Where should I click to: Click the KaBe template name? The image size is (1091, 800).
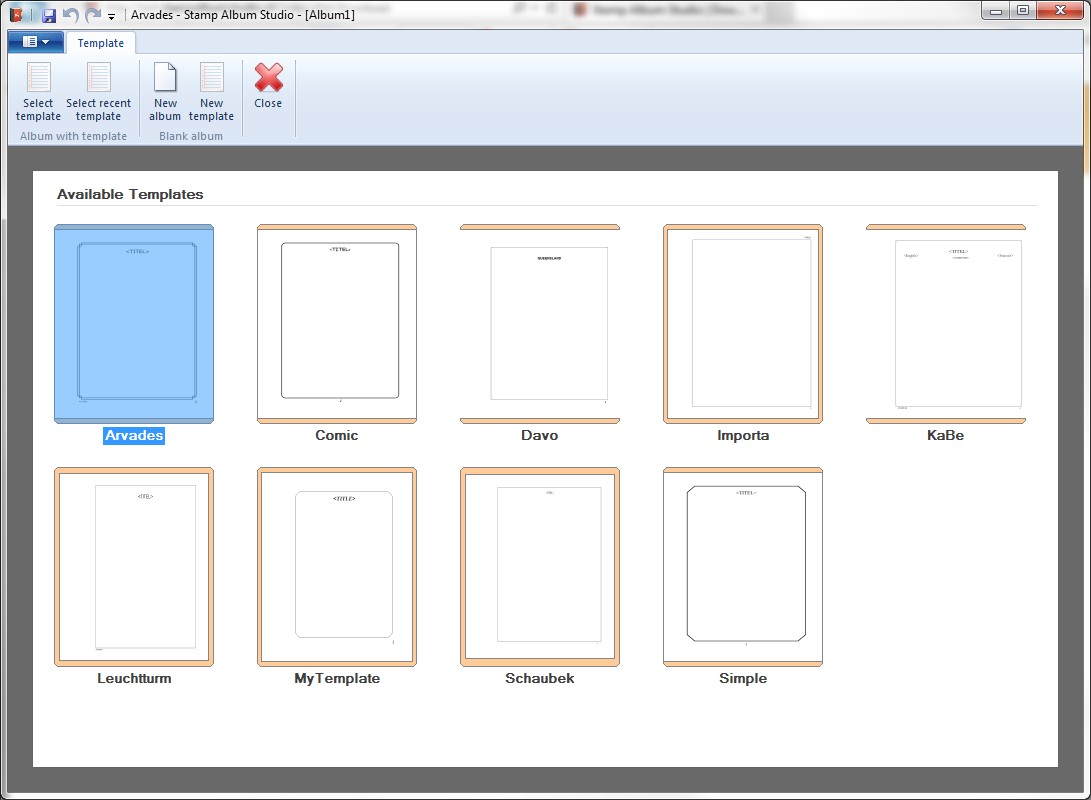946,435
